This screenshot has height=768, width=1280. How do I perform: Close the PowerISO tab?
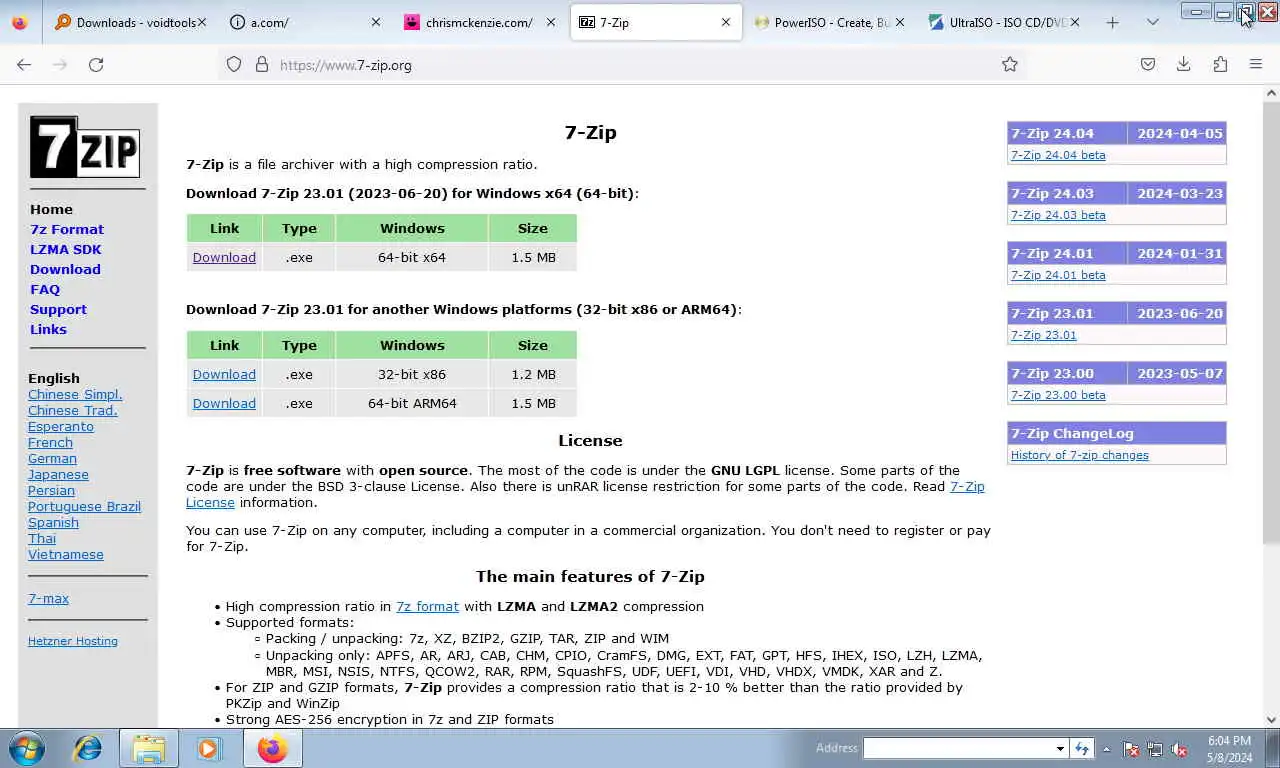[900, 22]
